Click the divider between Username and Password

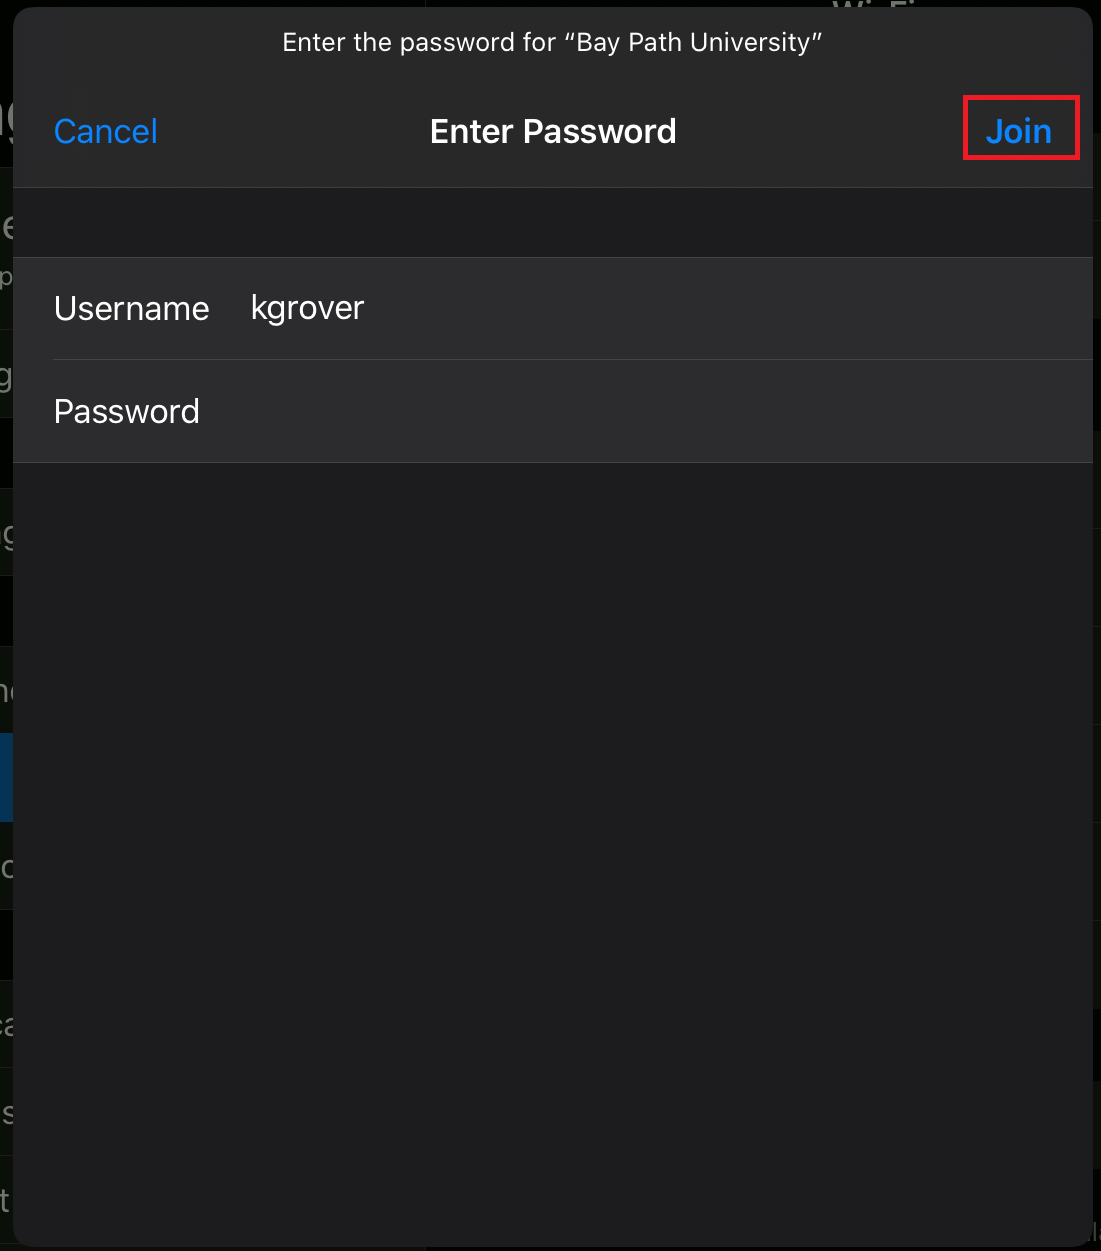click(572, 360)
